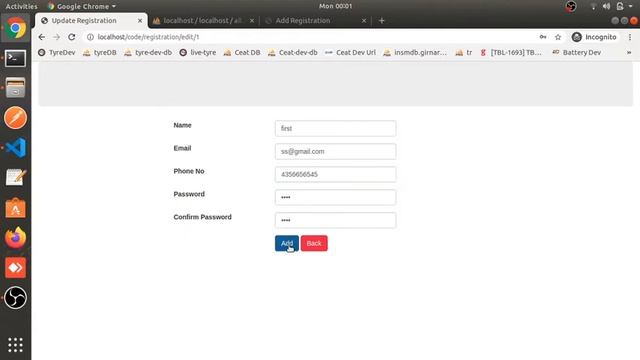
Task: View site information icon in address bar
Action: point(90,37)
